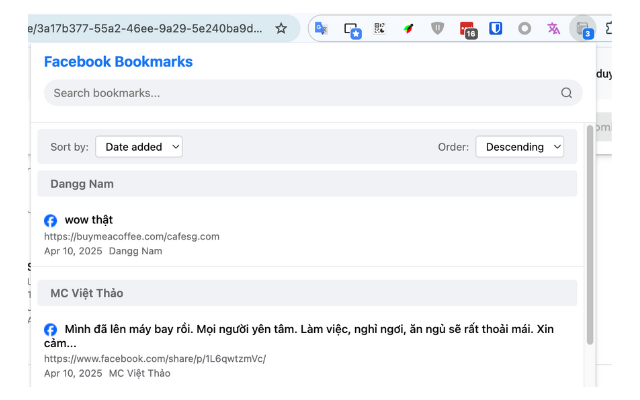Viewport: 640px width, 400px height.
Task: Click the Apr 10, 2025 date under facebook share URL
Action: [x=73, y=373]
